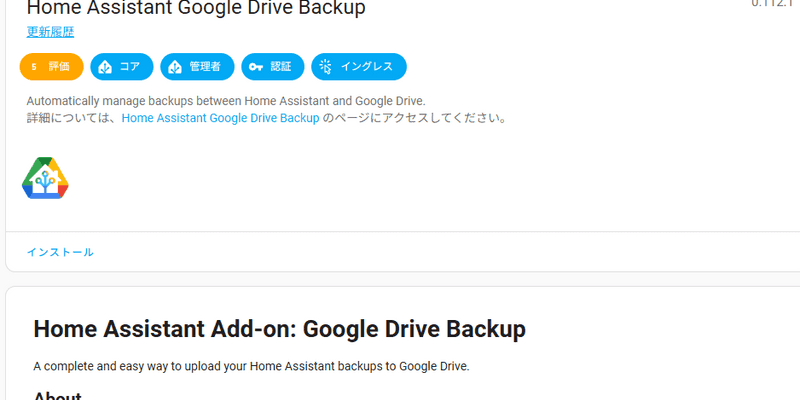Click the add-on title Home Assistant Google Drive Backup

196,8
